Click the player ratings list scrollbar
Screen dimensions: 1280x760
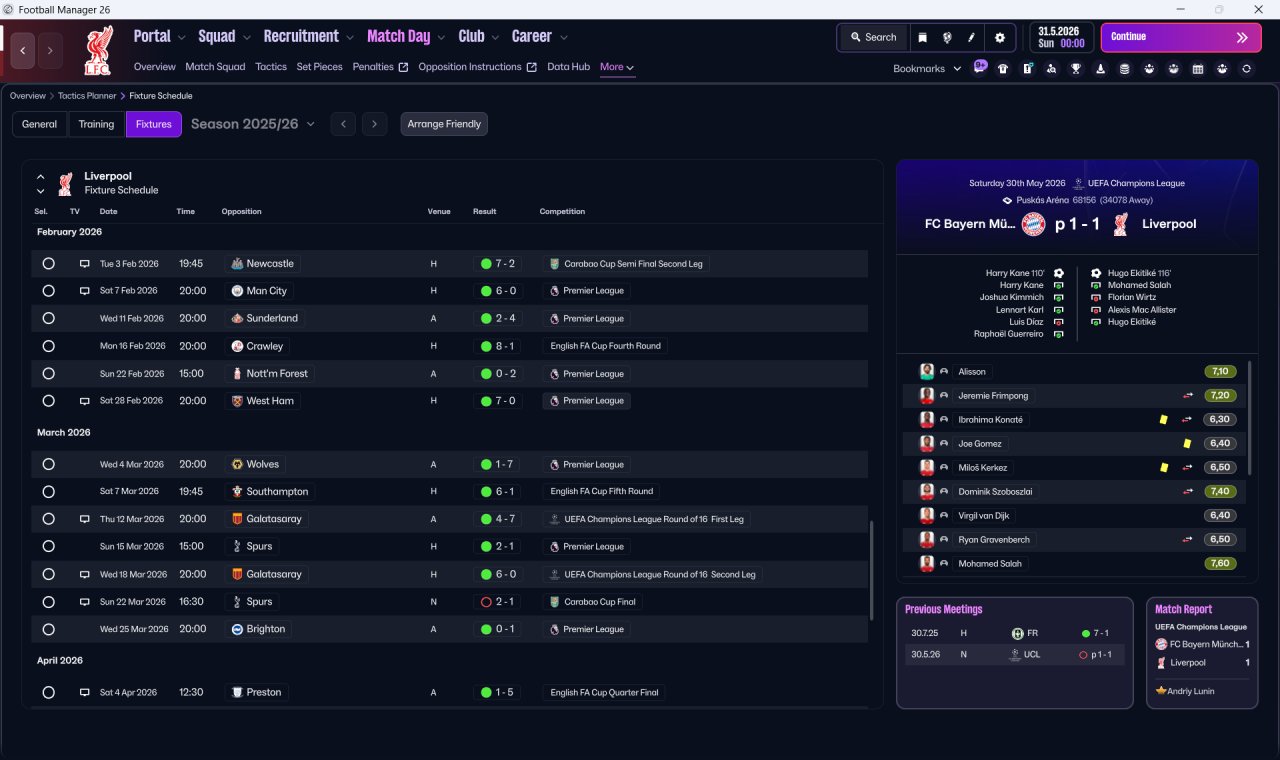[1249, 418]
